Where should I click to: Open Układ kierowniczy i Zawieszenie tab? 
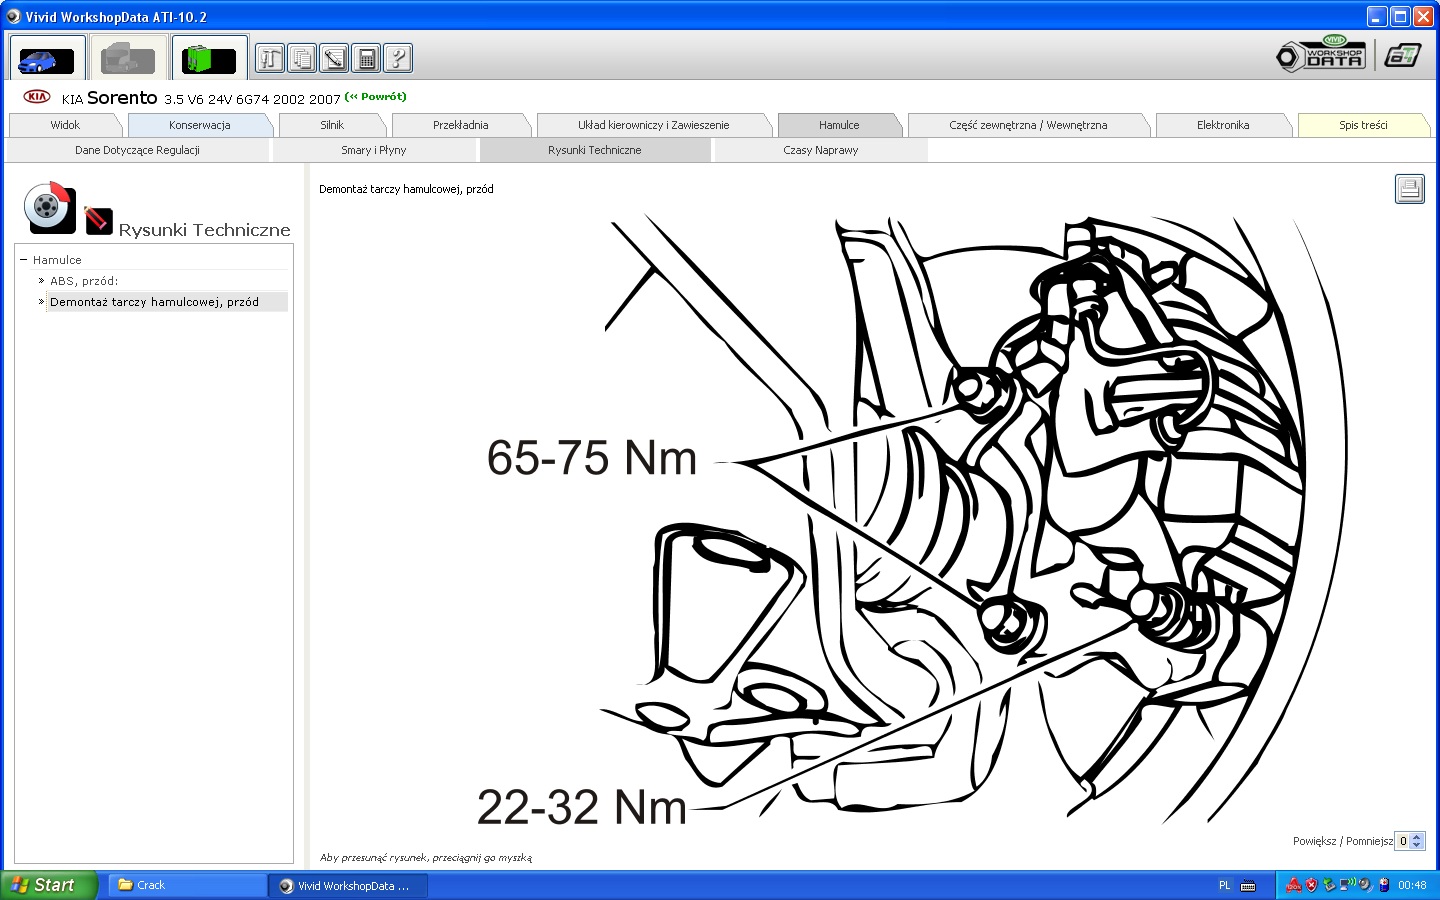(x=654, y=125)
